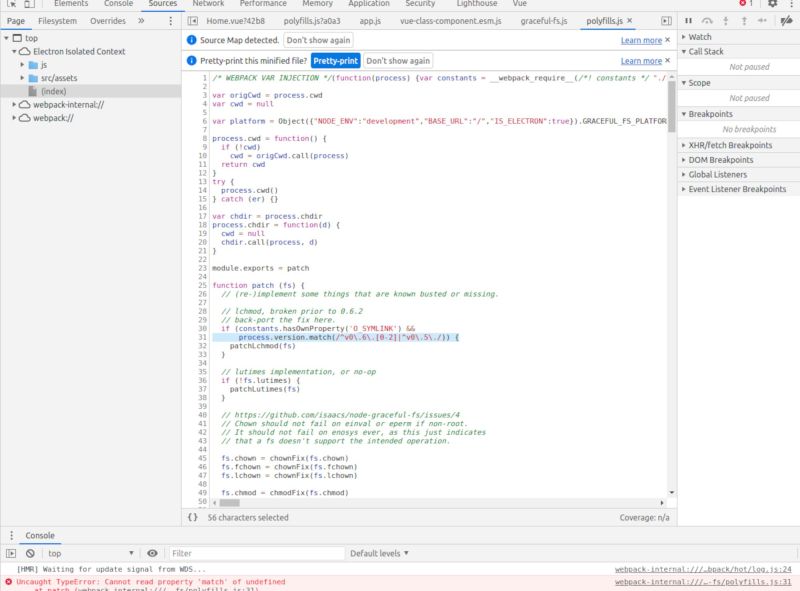The height and width of the screenshot is (591, 800).
Task: Click the console eye icon to create live expression
Action: pos(152,552)
